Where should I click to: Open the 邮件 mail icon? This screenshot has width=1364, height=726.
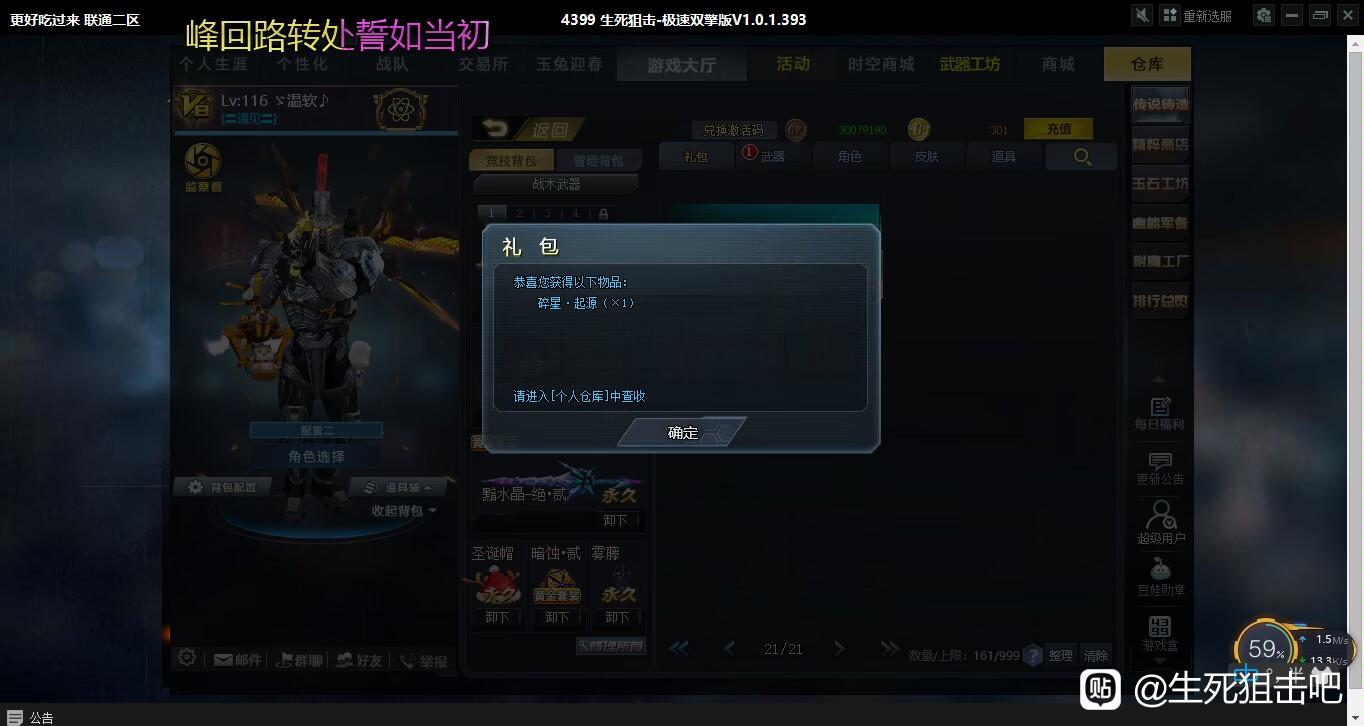click(x=237, y=660)
